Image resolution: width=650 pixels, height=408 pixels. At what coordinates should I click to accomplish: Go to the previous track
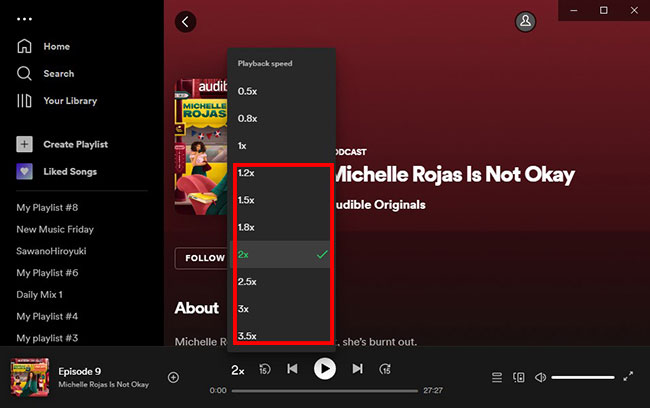(292, 369)
